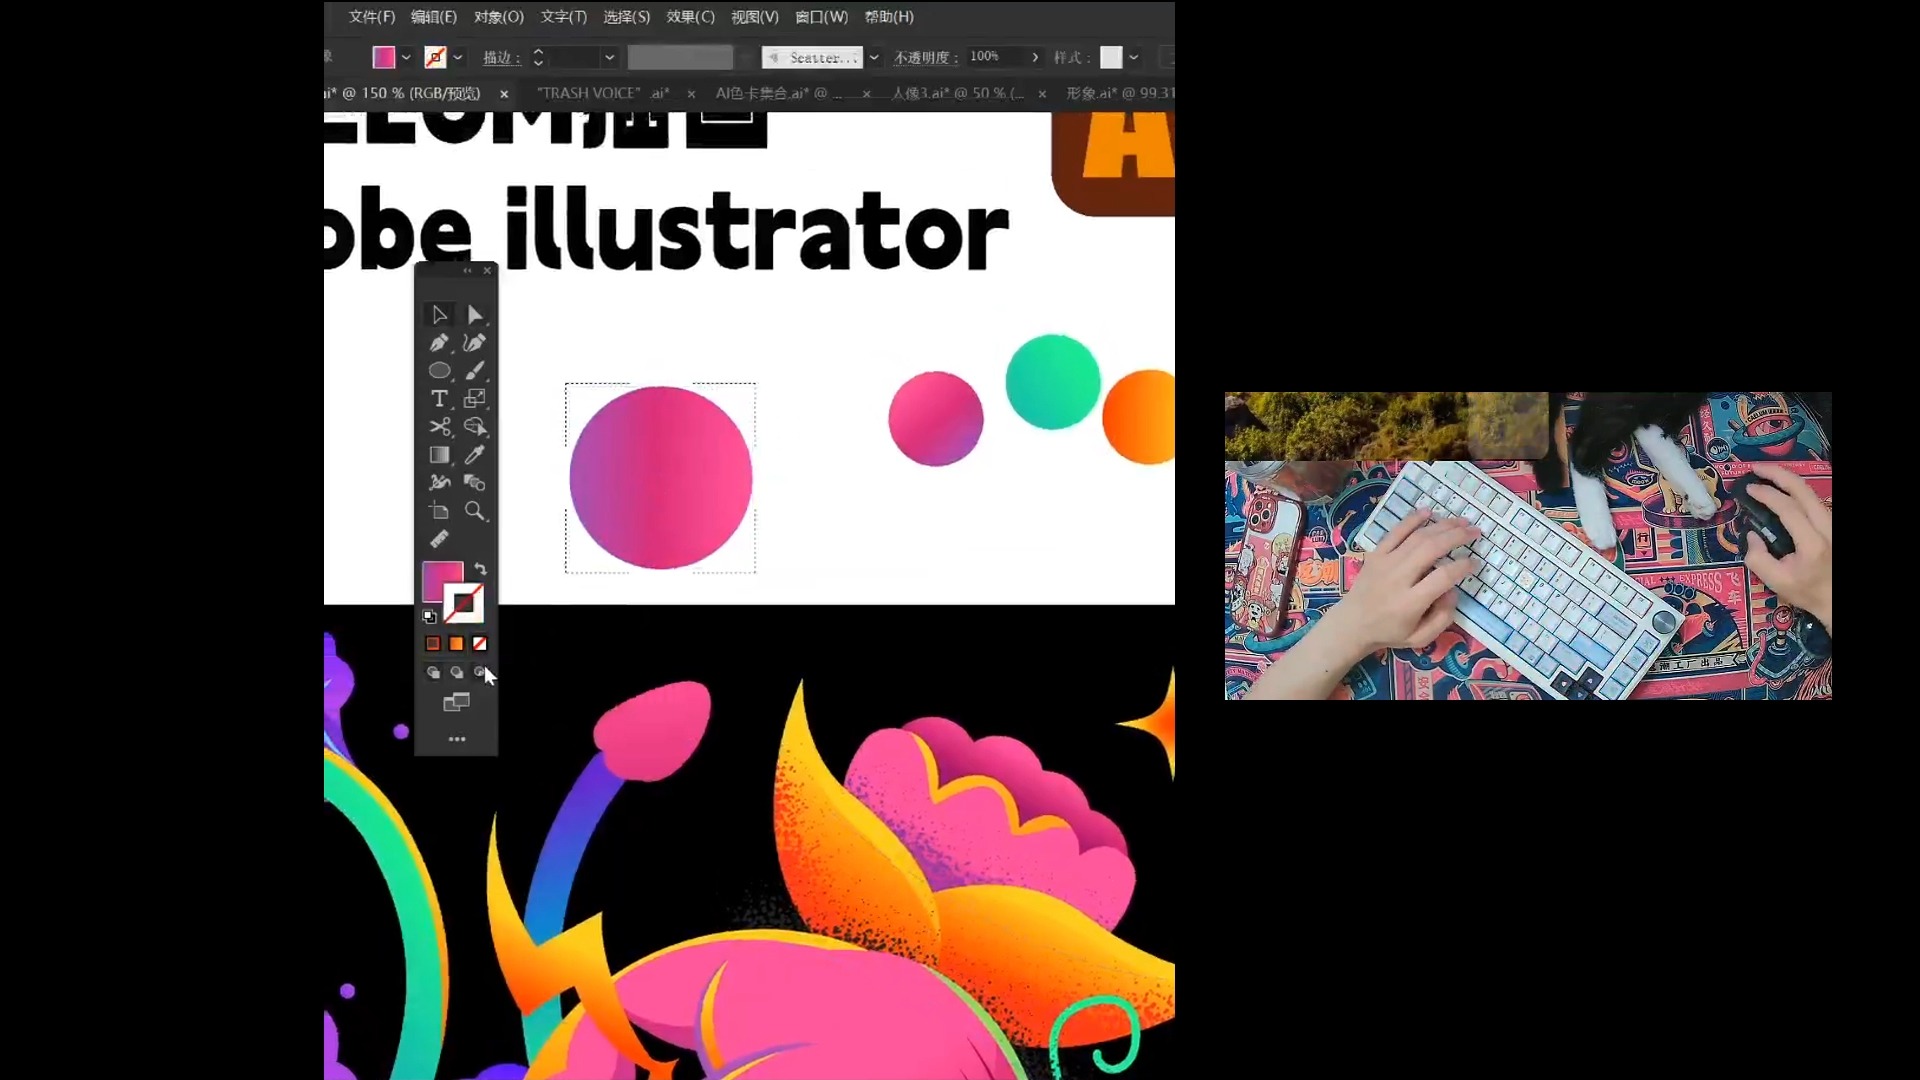The width and height of the screenshot is (1920, 1080).
Task: Switch to AI色卡集合.ai tab
Action: point(778,93)
